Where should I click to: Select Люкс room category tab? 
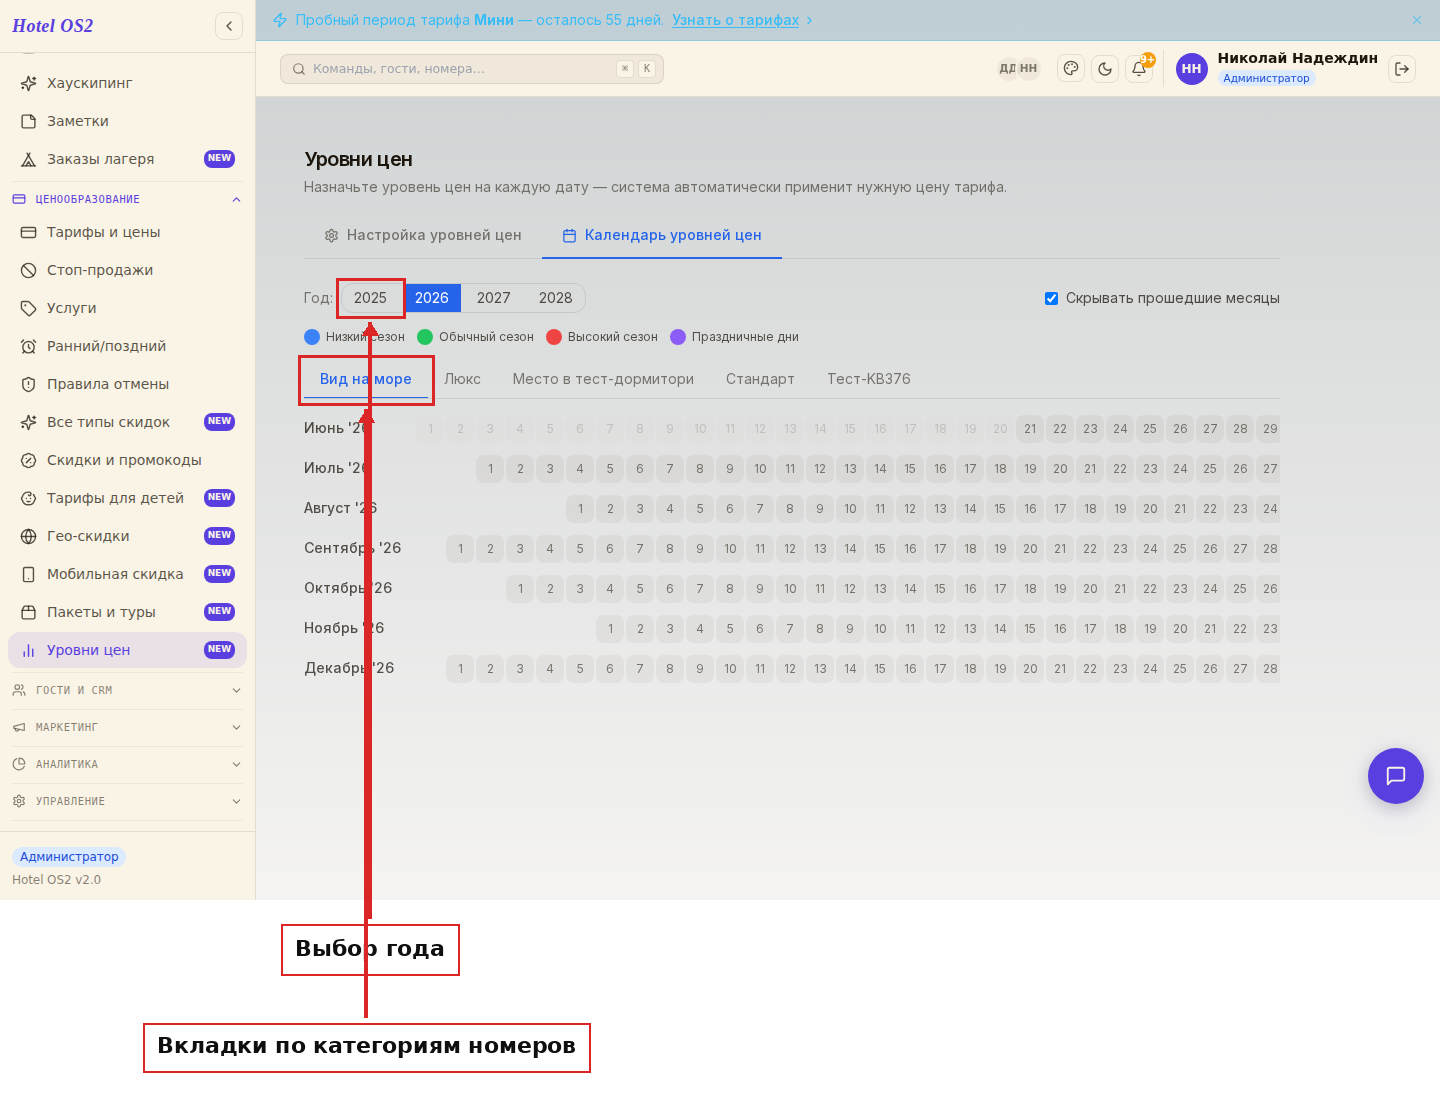click(x=463, y=379)
